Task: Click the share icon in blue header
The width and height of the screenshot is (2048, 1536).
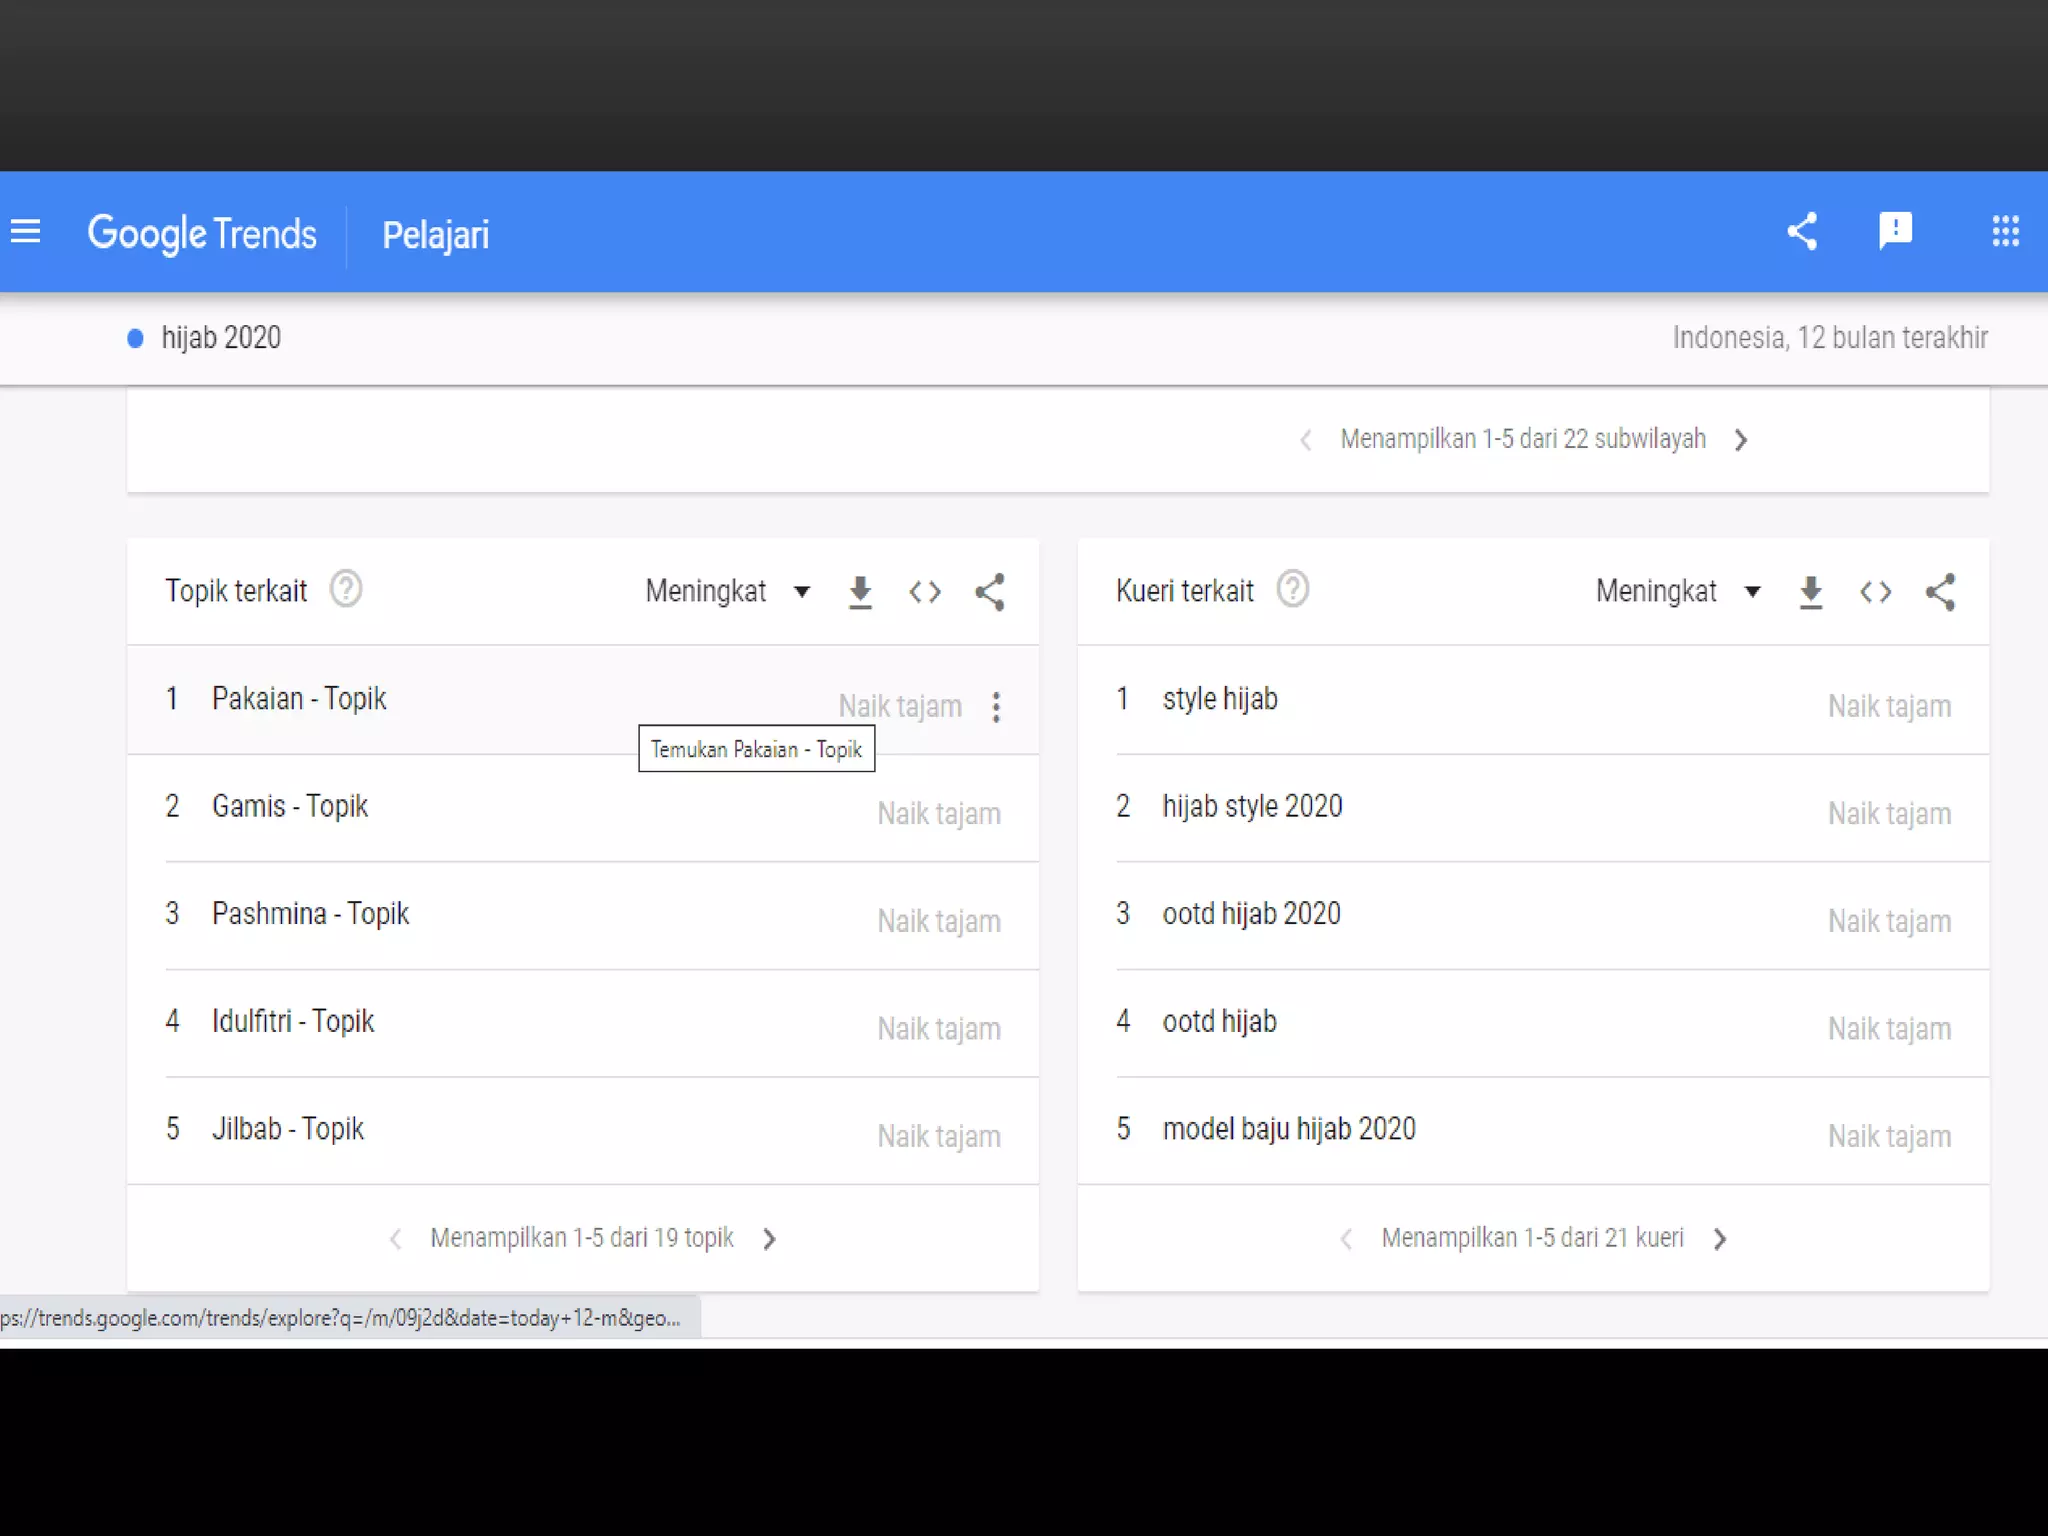Action: pyautogui.click(x=1802, y=232)
